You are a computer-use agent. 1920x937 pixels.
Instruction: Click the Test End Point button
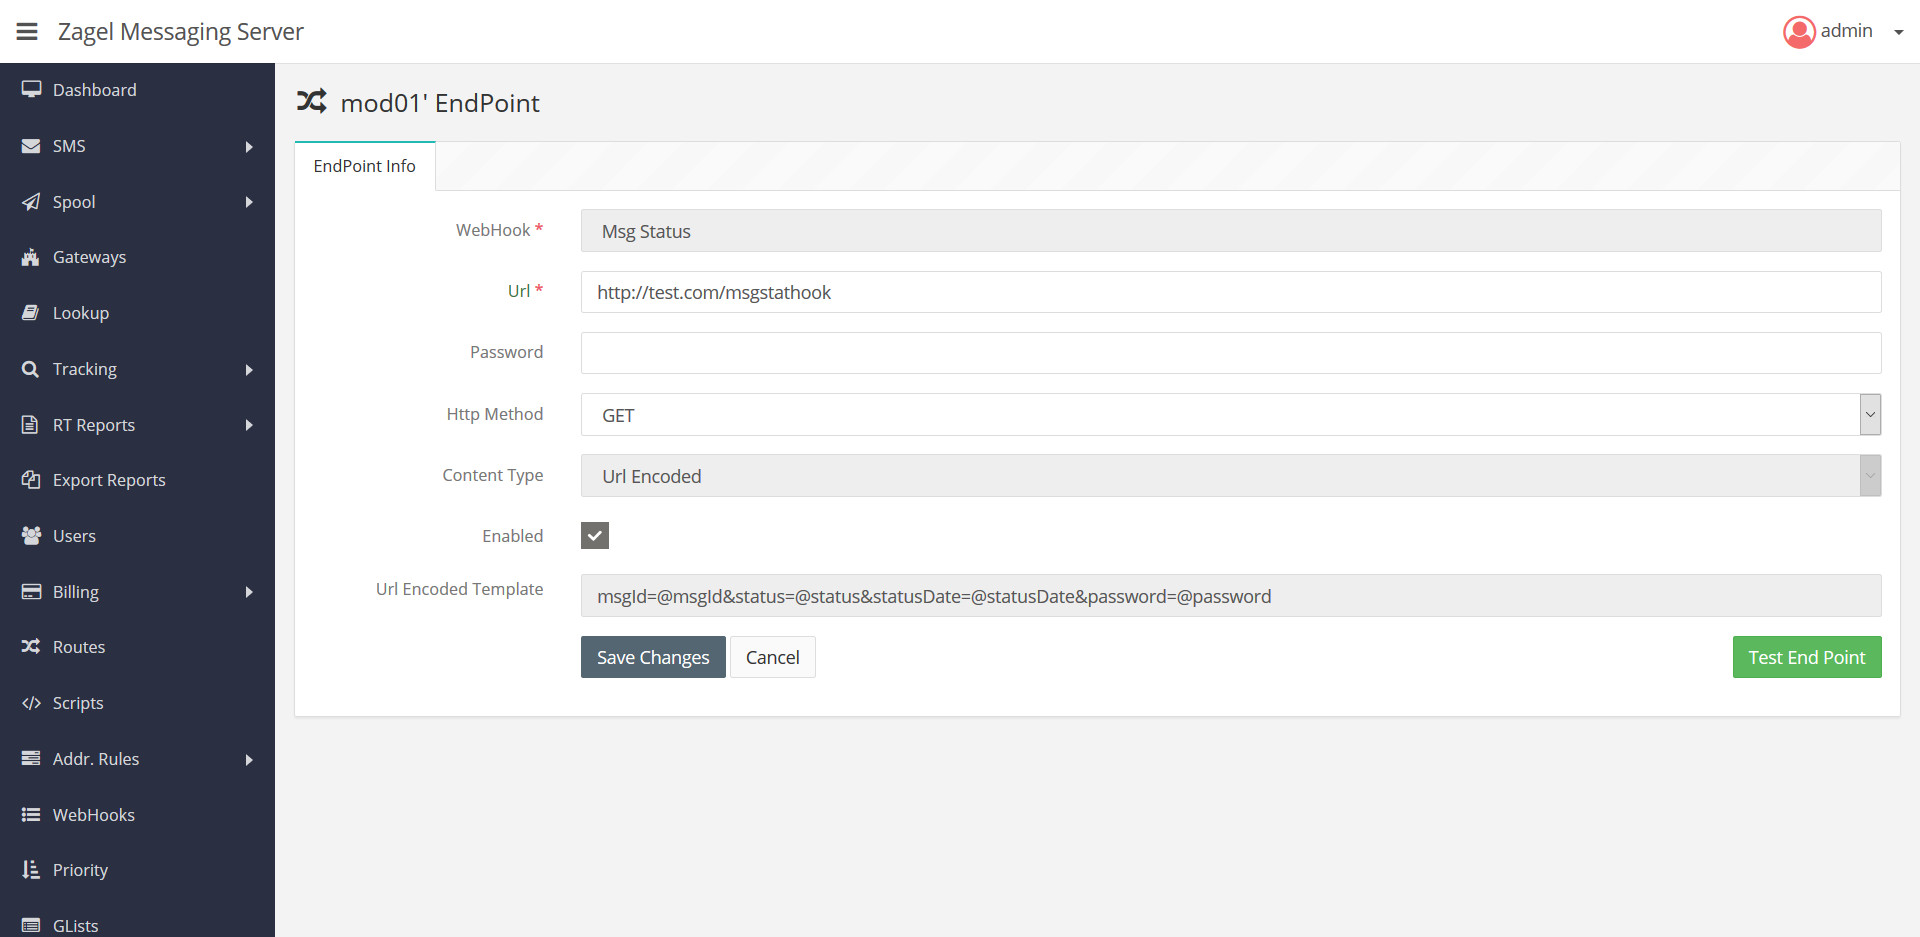1807,657
